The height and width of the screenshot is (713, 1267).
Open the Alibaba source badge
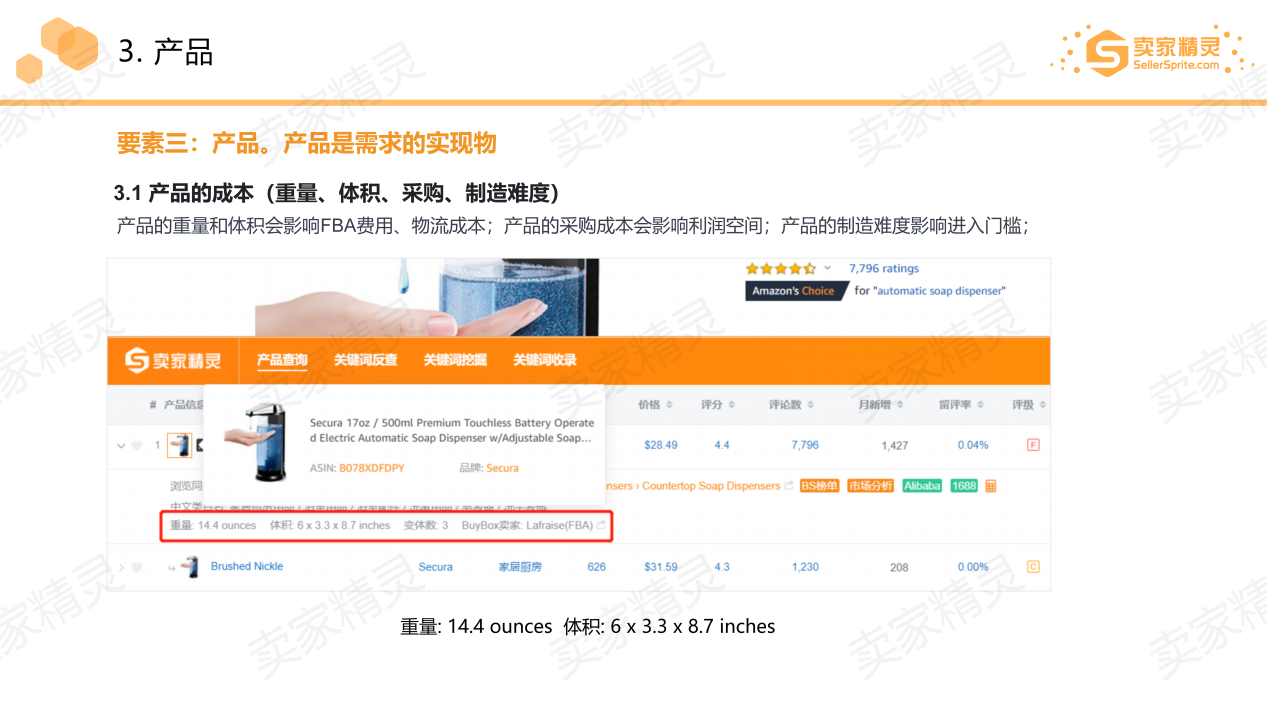click(921, 486)
